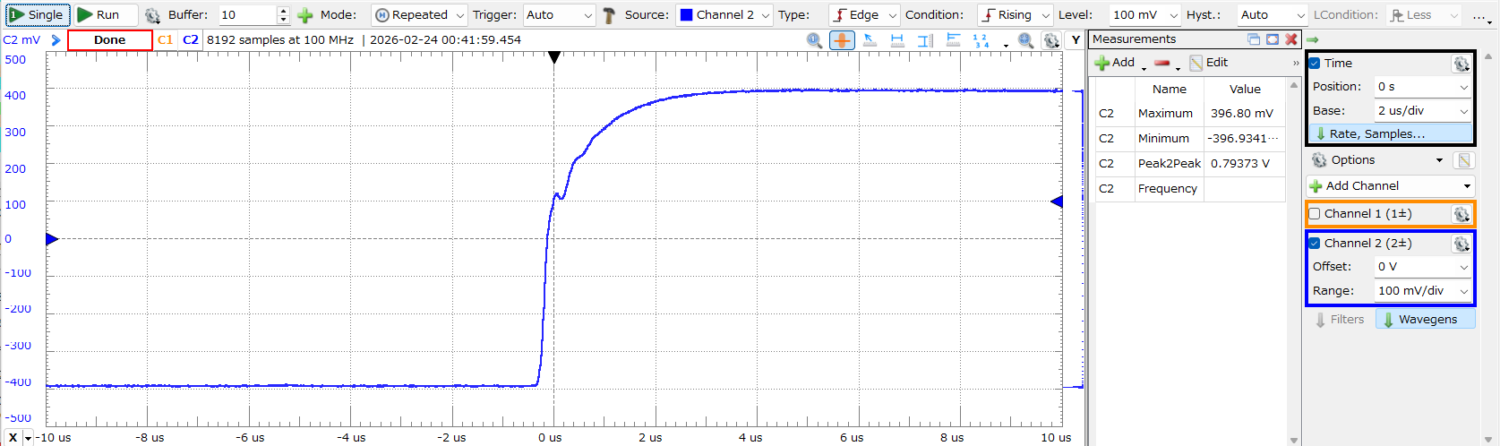
Task: Uncheck the Channel 2 checkbox
Action: point(1315,244)
